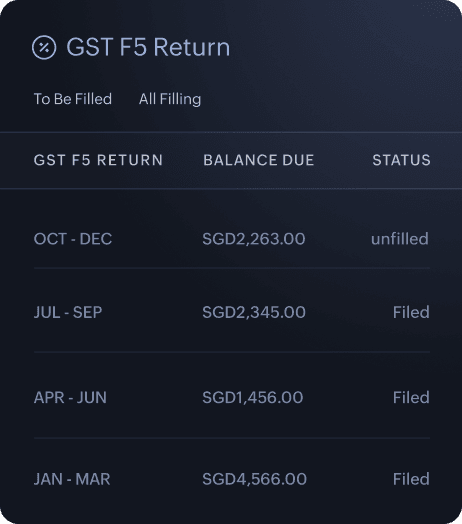Click the GST F5 Return panel title
The image size is (462, 524).
(148, 47)
